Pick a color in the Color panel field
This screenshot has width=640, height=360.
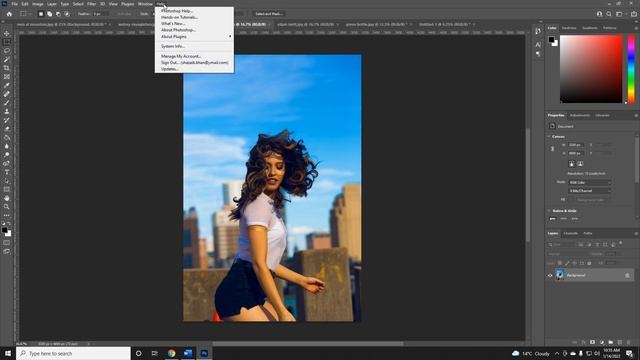[591, 69]
